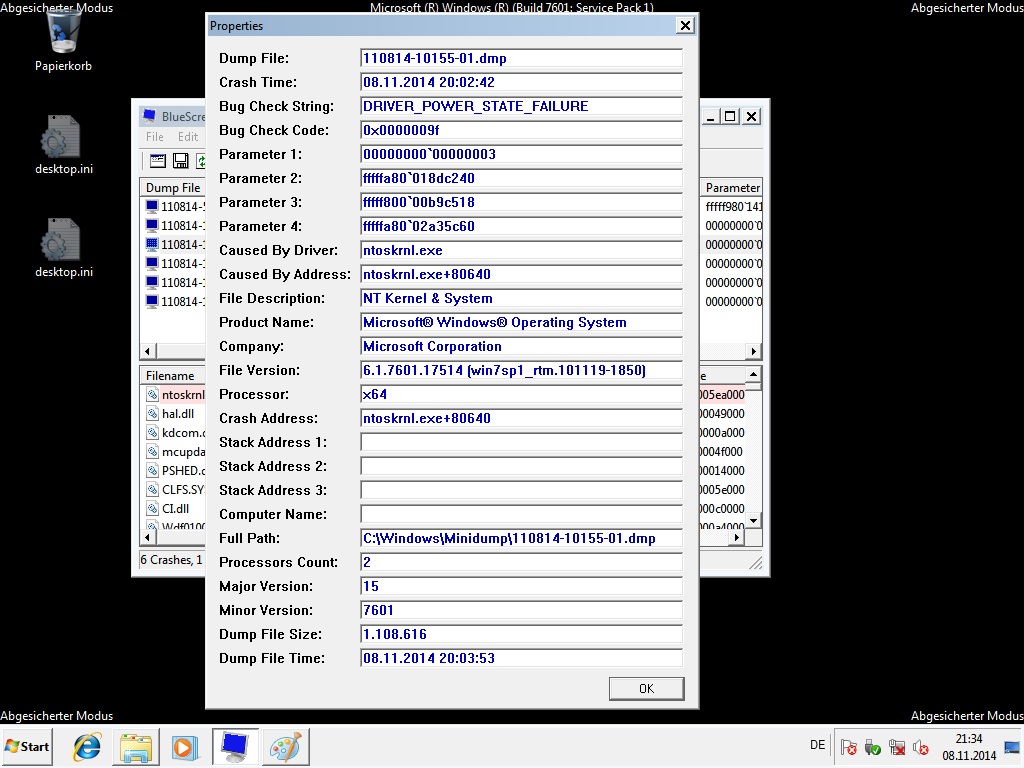Screen dimensions: 1024x768
Task: Open Paint from the taskbar
Action: tap(285, 746)
